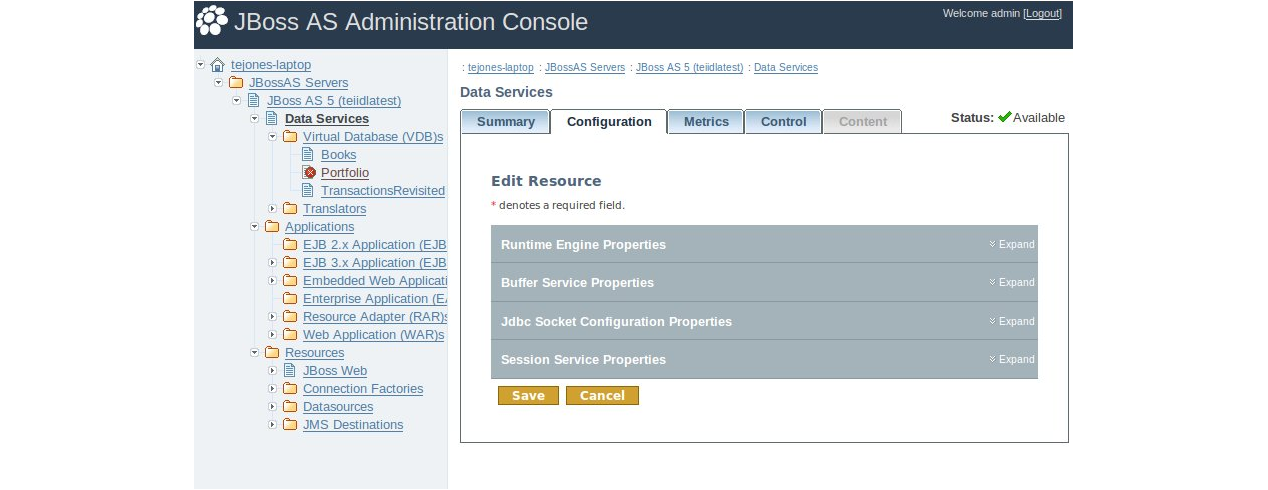The image size is (1268, 490).
Task: Click the green Available status checkmark
Action: click(1005, 117)
